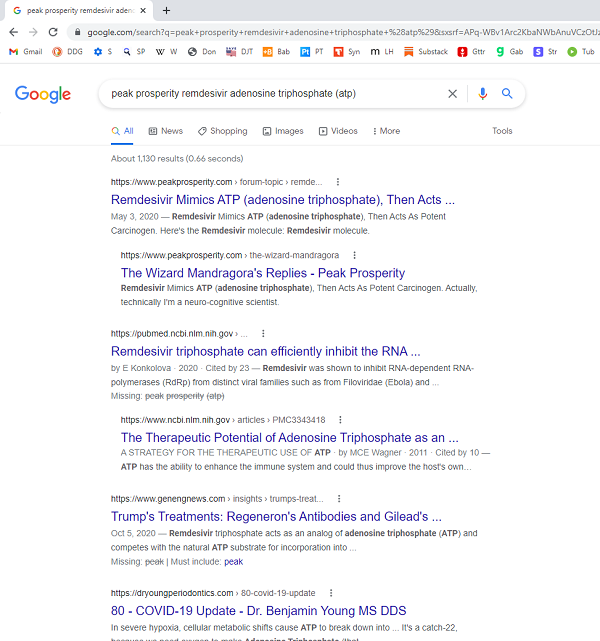Click the dryoungperiodontics.com 80-covid-19-update breadcrumb
The height and width of the screenshot is (641, 600).
click(213, 593)
